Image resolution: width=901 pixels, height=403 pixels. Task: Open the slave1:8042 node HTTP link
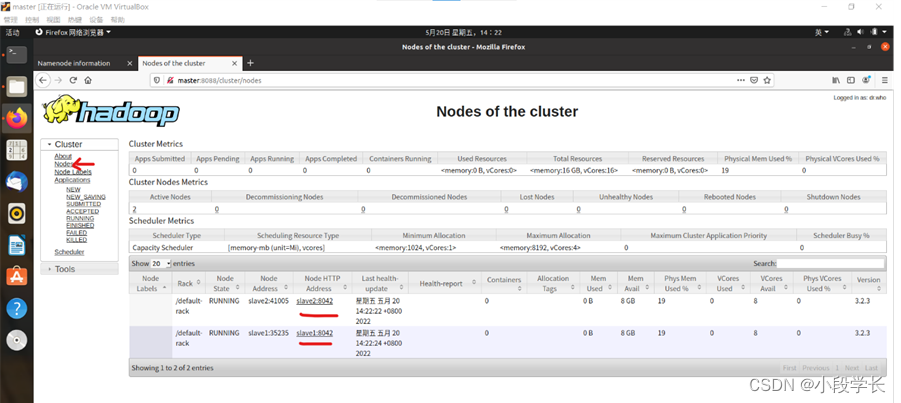(x=315, y=333)
